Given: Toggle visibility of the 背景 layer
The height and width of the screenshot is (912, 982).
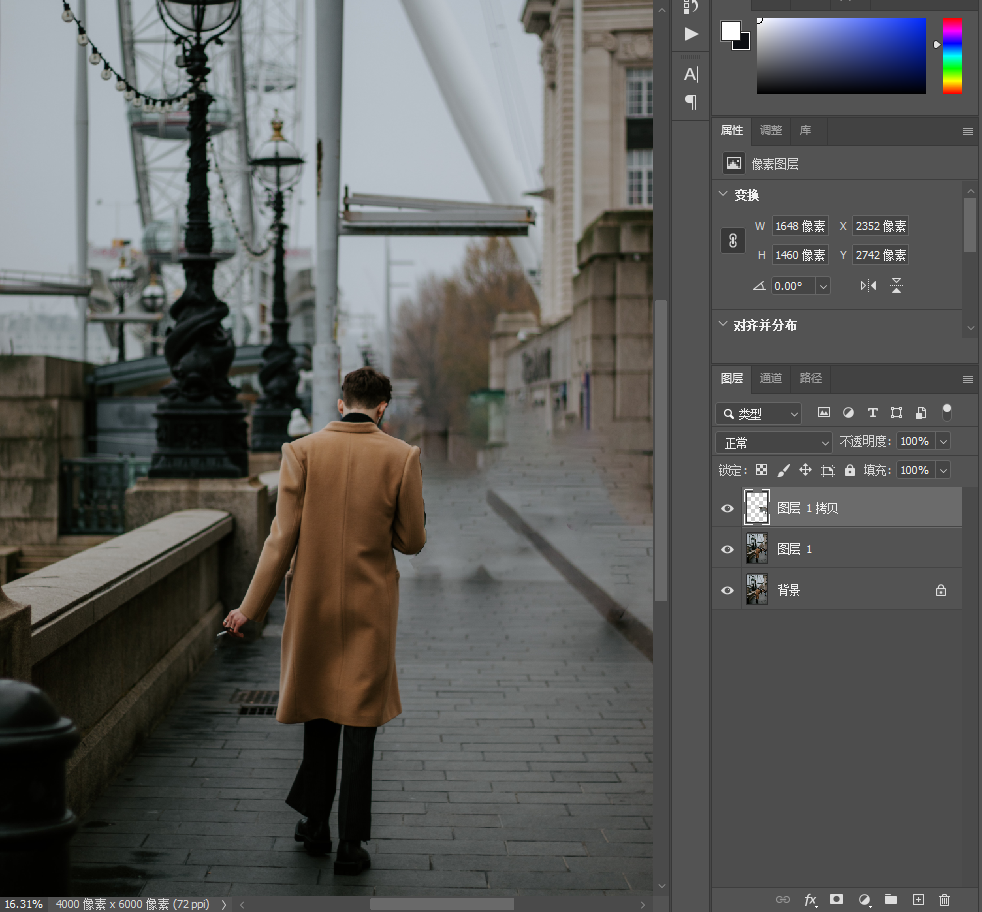Looking at the screenshot, I should tap(728, 590).
